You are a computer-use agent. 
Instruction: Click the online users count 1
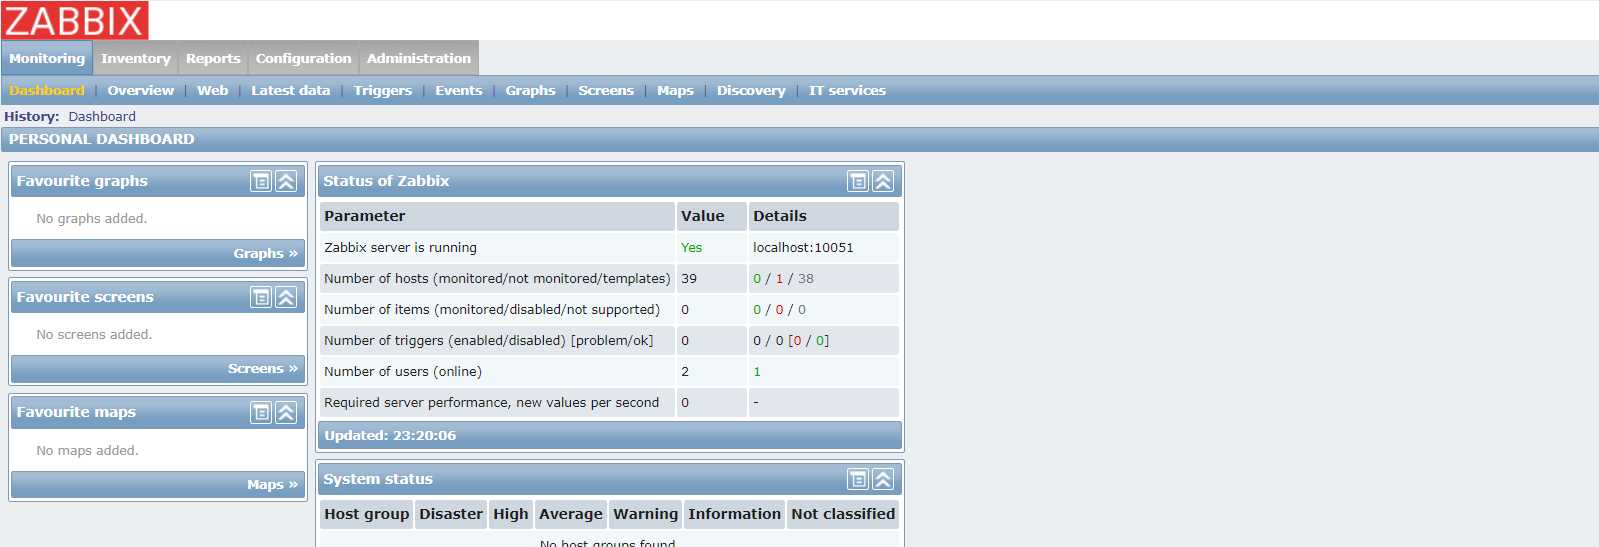[757, 372]
